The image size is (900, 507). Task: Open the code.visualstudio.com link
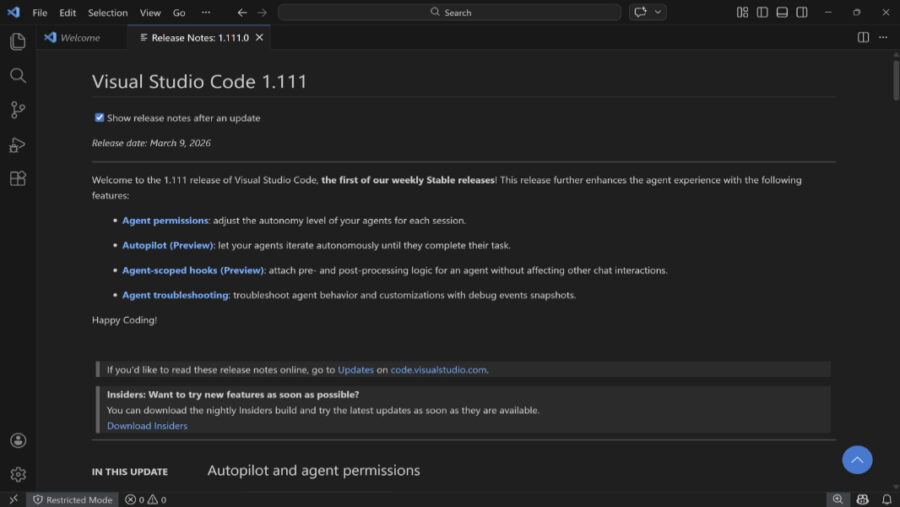[x=439, y=370]
